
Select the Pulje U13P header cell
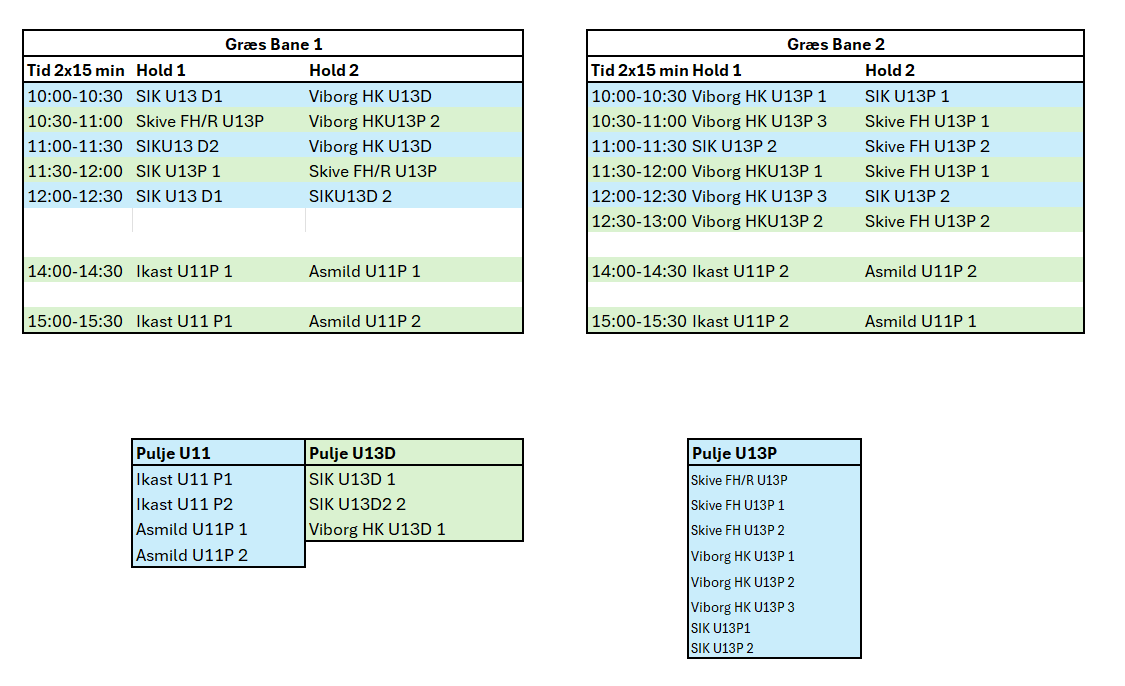pos(735,453)
